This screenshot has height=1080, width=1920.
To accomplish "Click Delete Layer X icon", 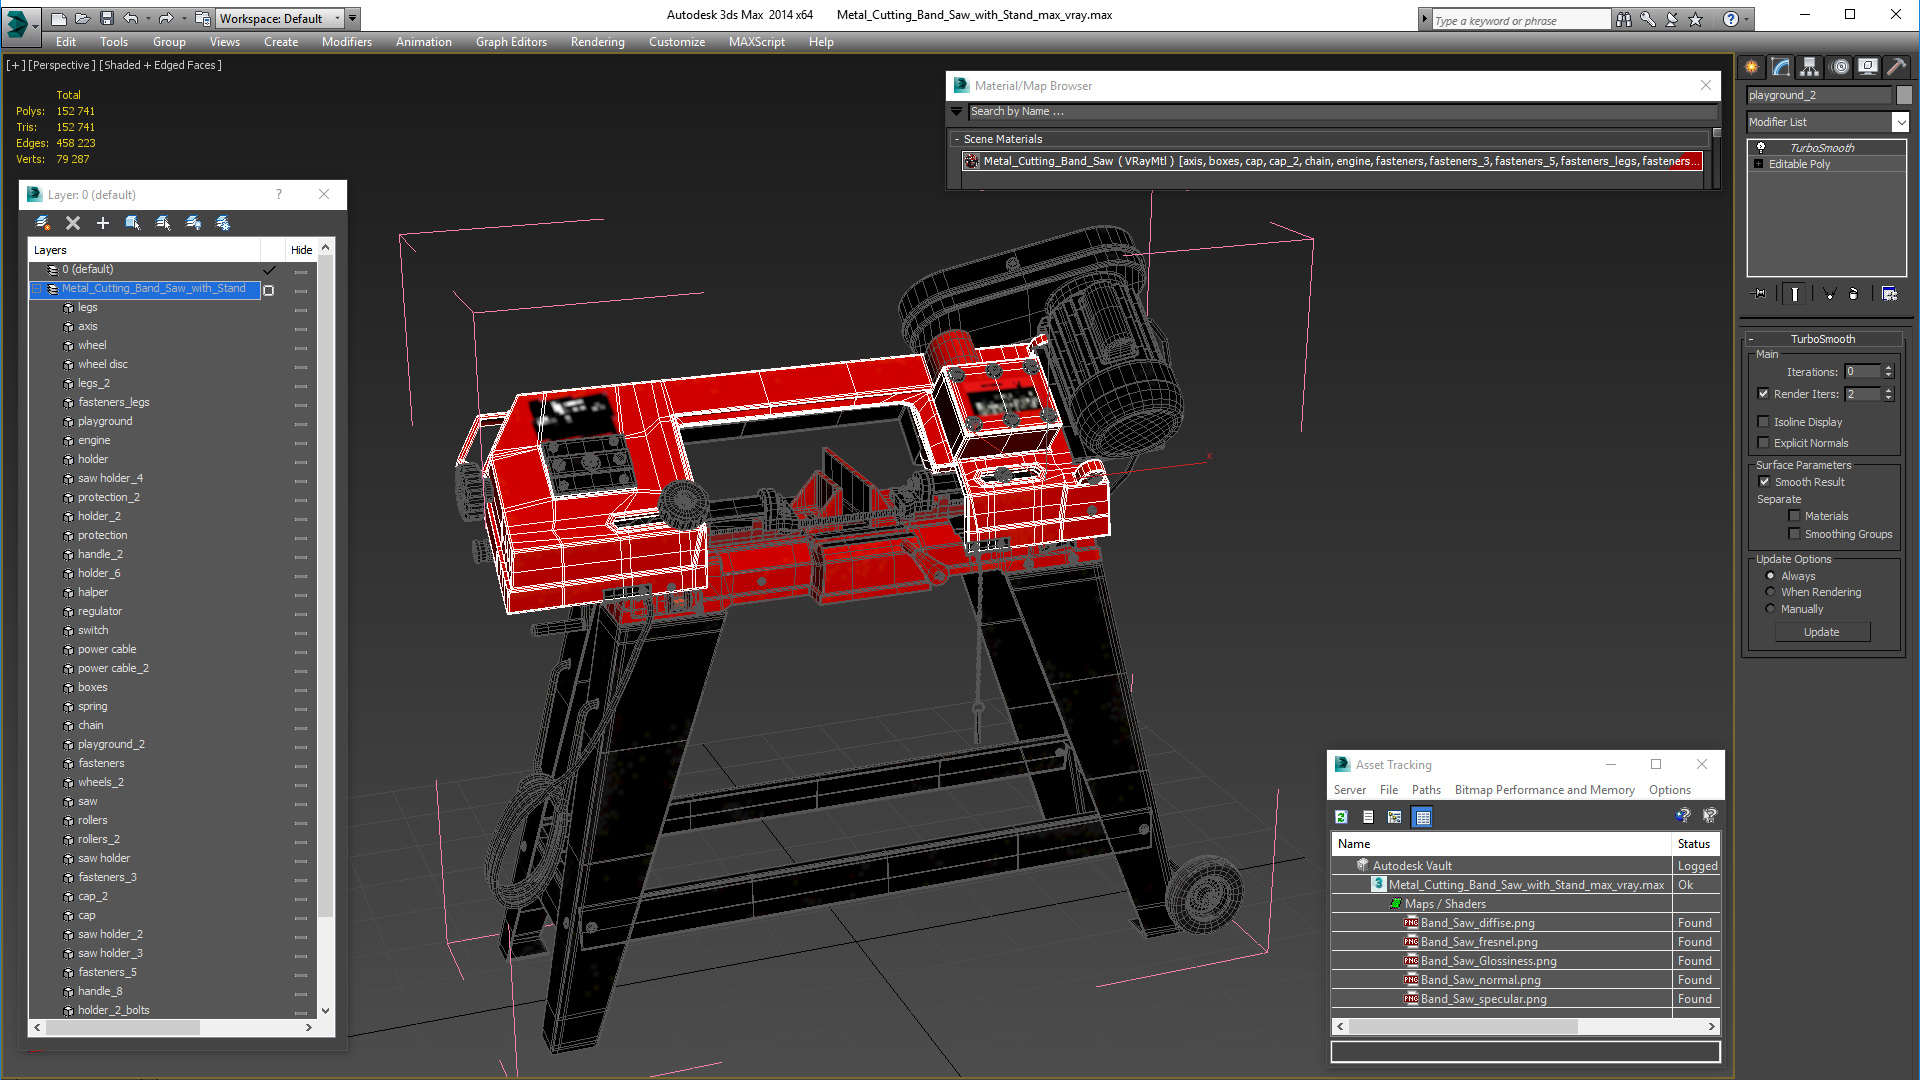I will (73, 223).
